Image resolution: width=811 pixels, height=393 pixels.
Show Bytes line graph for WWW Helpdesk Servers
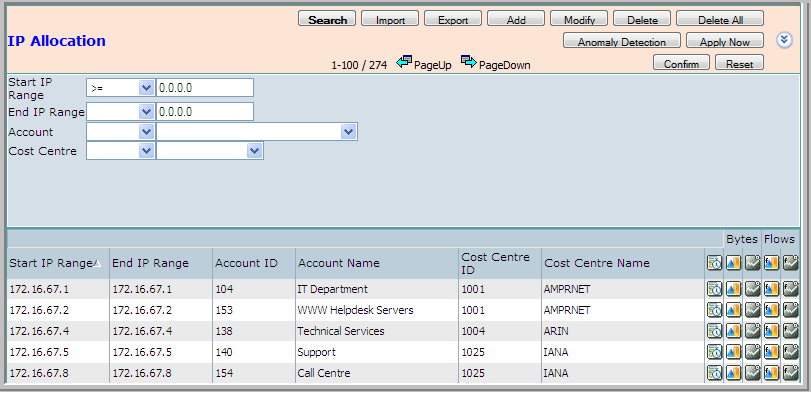click(752, 310)
